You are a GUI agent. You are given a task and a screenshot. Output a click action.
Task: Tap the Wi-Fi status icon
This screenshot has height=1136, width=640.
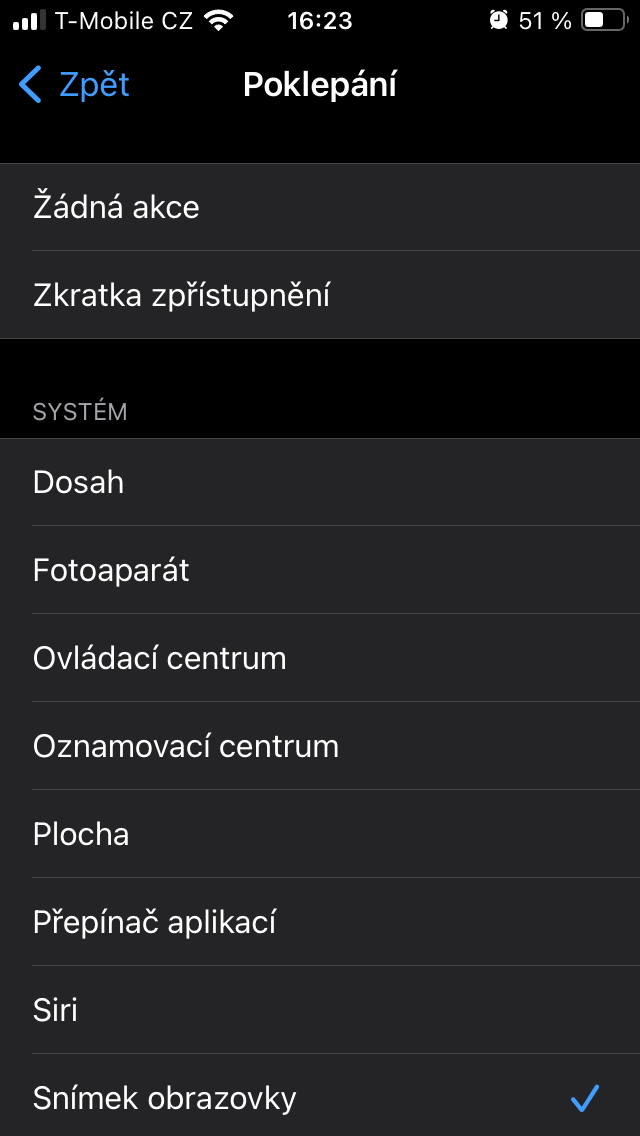(x=217, y=20)
